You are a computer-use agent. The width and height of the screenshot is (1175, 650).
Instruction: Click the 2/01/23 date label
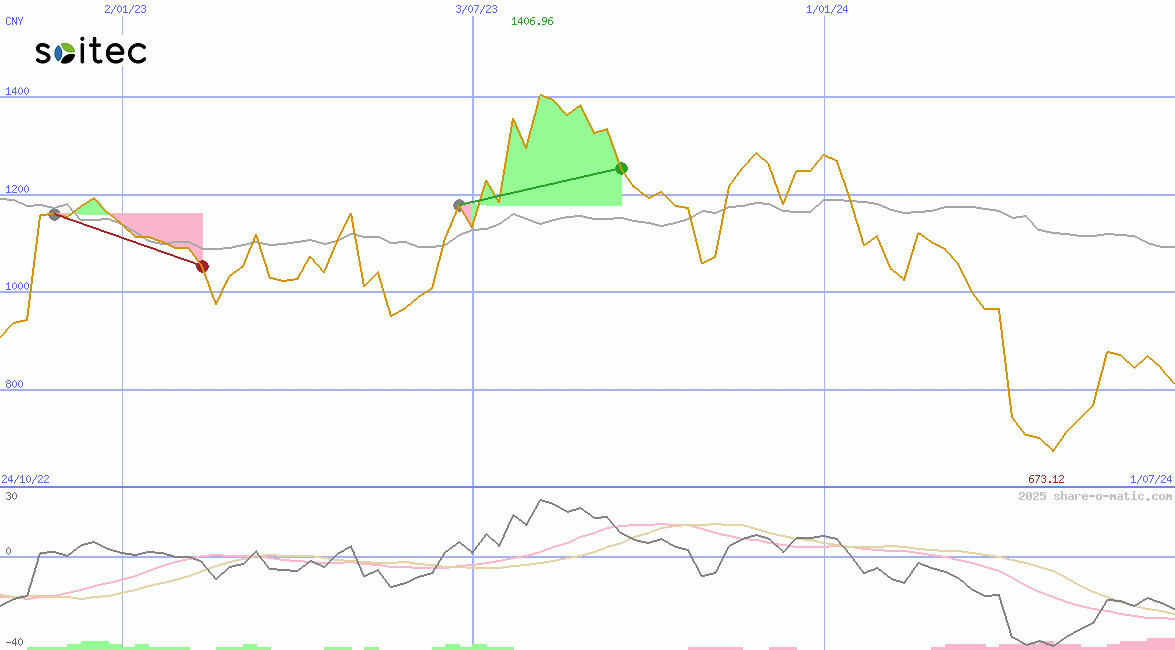pyautogui.click(x=125, y=9)
